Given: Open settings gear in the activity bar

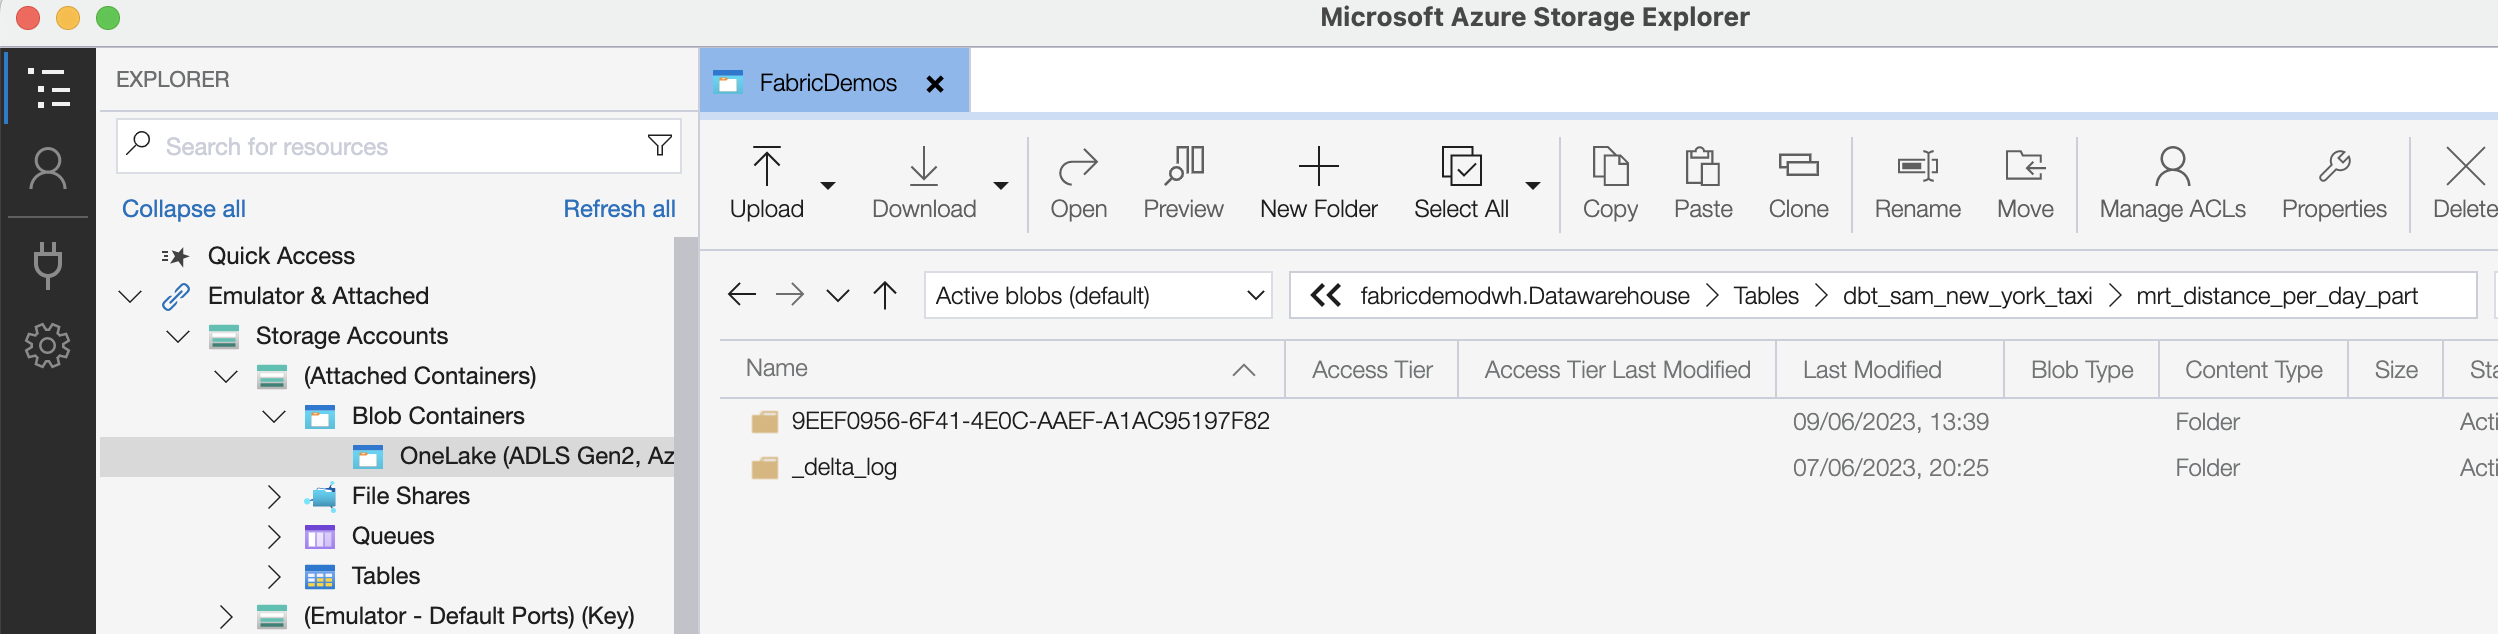Looking at the screenshot, I should 48,346.
